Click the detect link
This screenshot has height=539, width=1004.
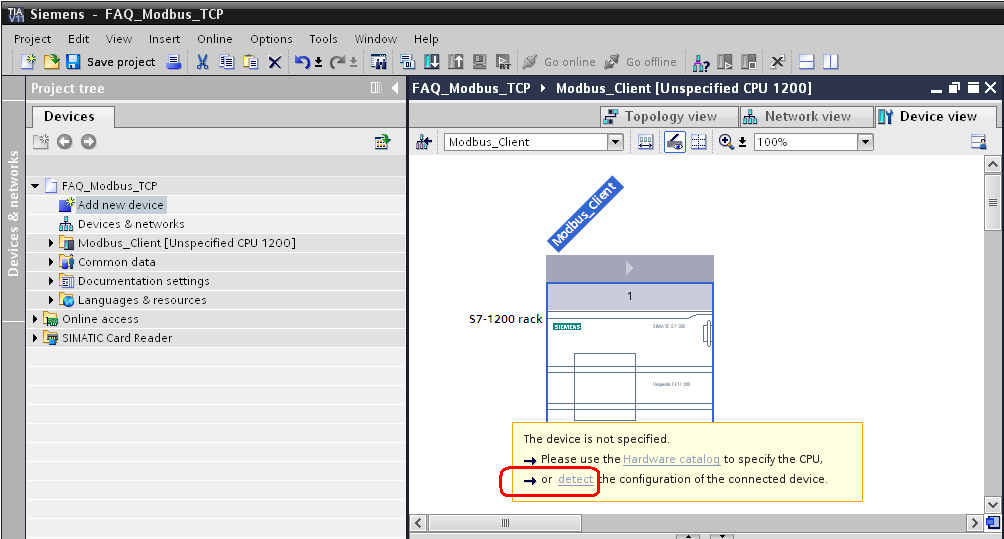point(575,479)
